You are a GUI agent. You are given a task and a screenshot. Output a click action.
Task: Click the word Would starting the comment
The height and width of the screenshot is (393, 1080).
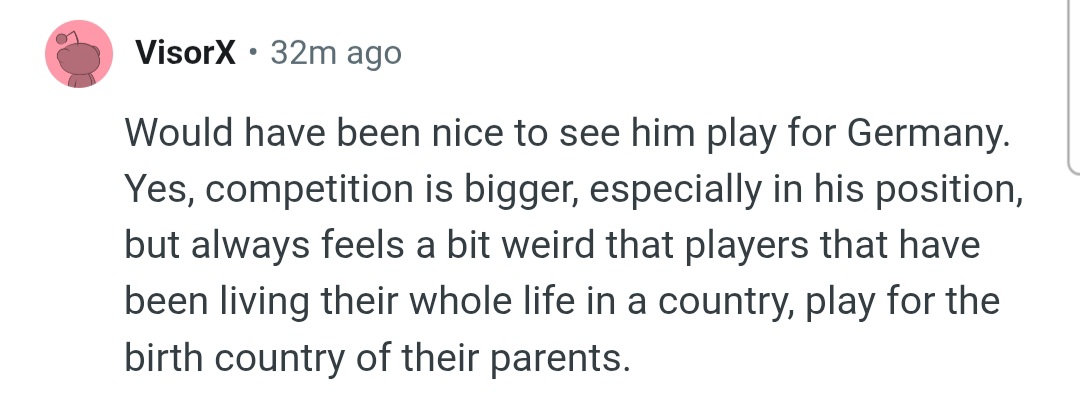178,134
